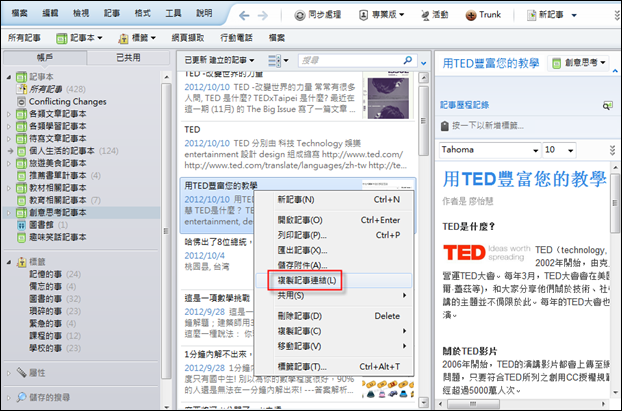Click the 標籤 tag toolbar icon
The image size is (622, 411).
pos(123,38)
